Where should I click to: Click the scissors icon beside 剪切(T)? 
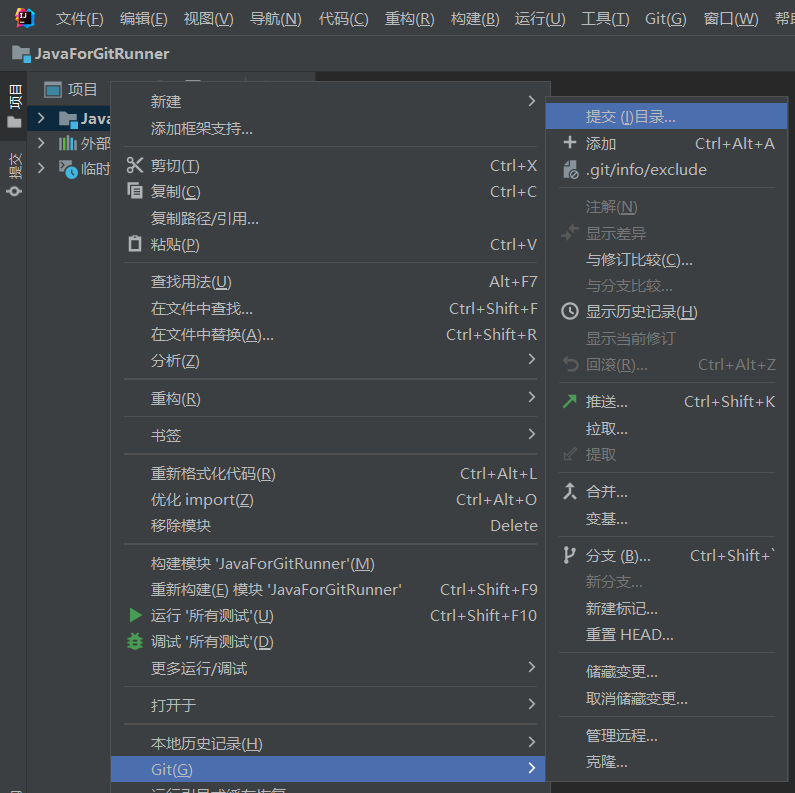coord(134,165)
